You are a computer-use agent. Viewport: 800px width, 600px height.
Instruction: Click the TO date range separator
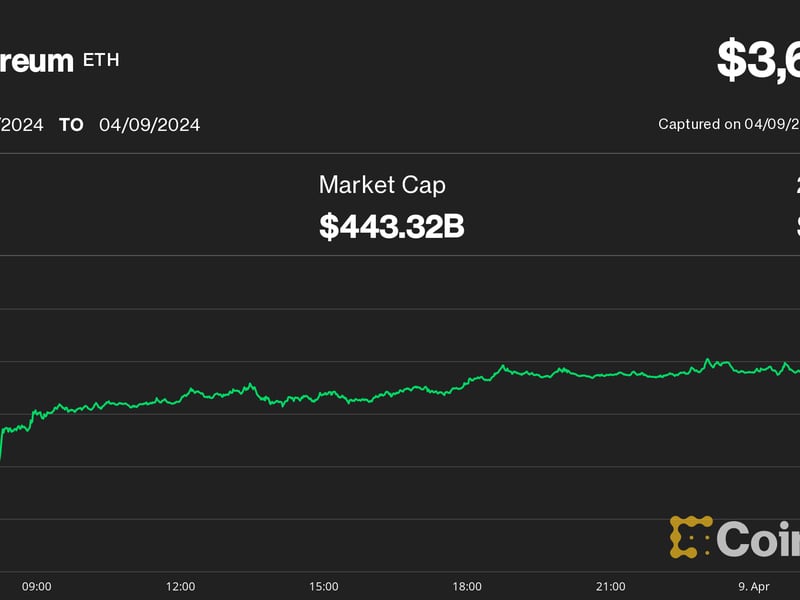tap(71, 125)
